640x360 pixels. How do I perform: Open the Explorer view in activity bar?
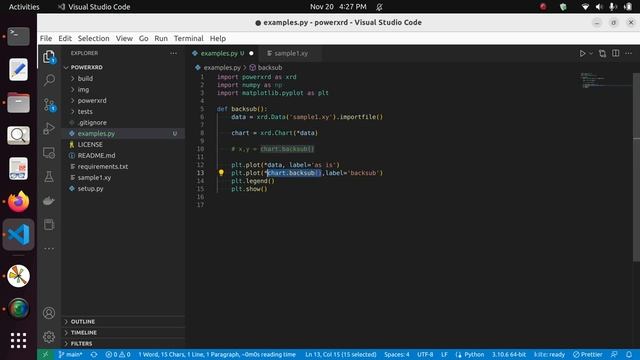click(49, 56)
